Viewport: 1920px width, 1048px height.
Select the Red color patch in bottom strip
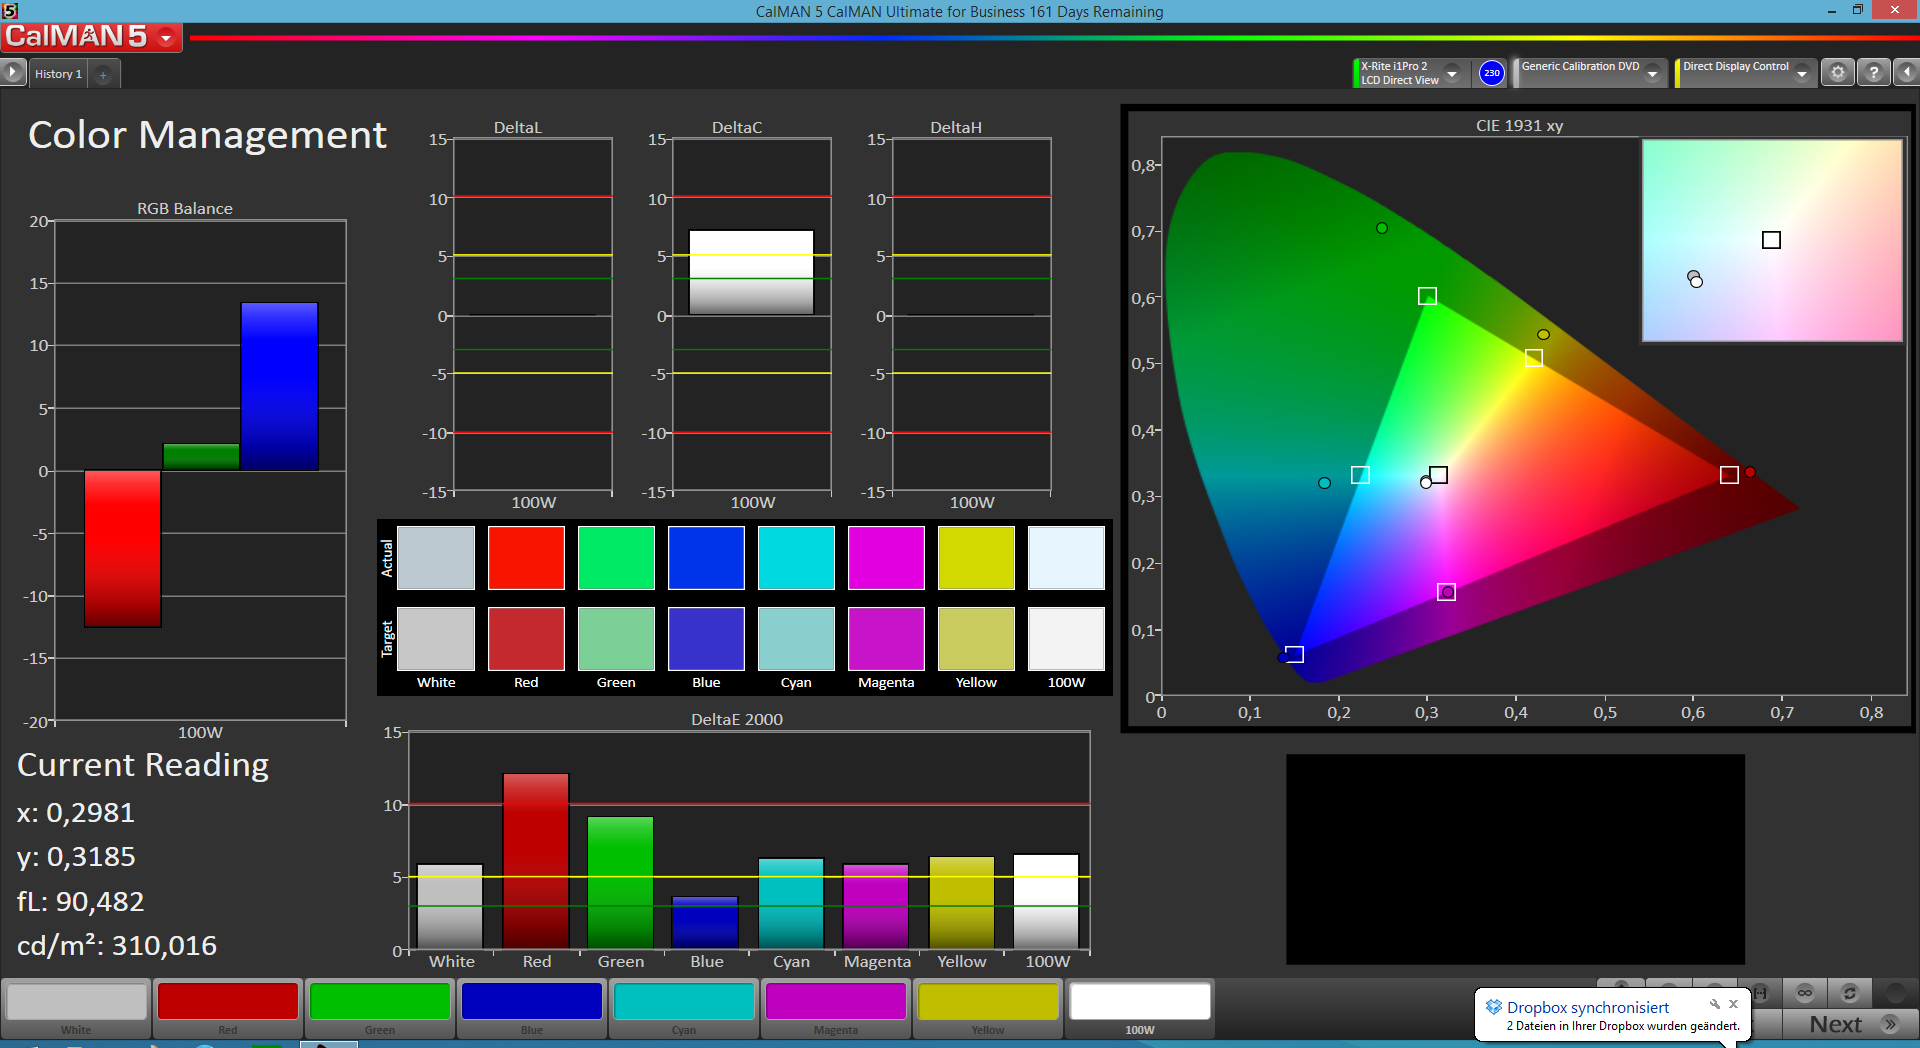(x=228, y=1002)
